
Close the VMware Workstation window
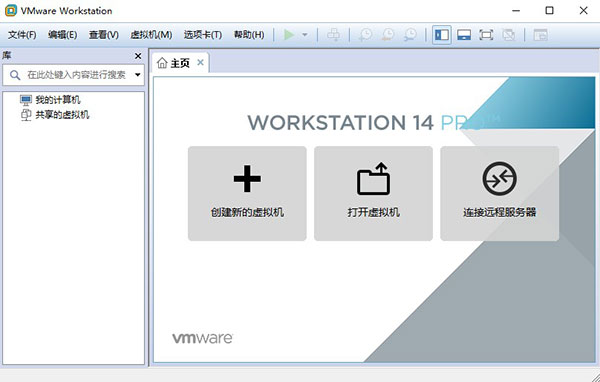click(583, 11)
